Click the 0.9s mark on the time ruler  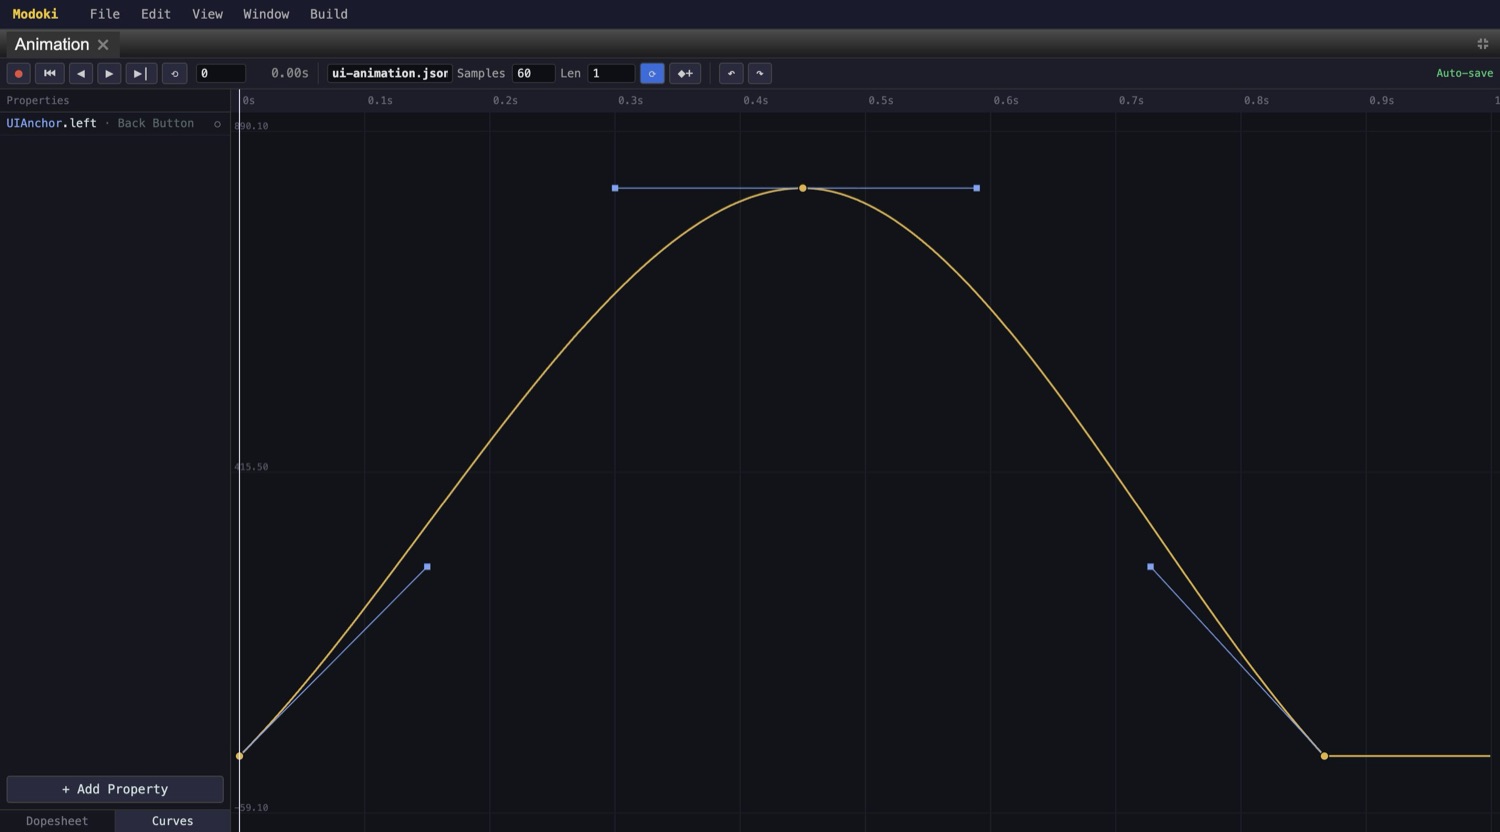(1382, 100)
